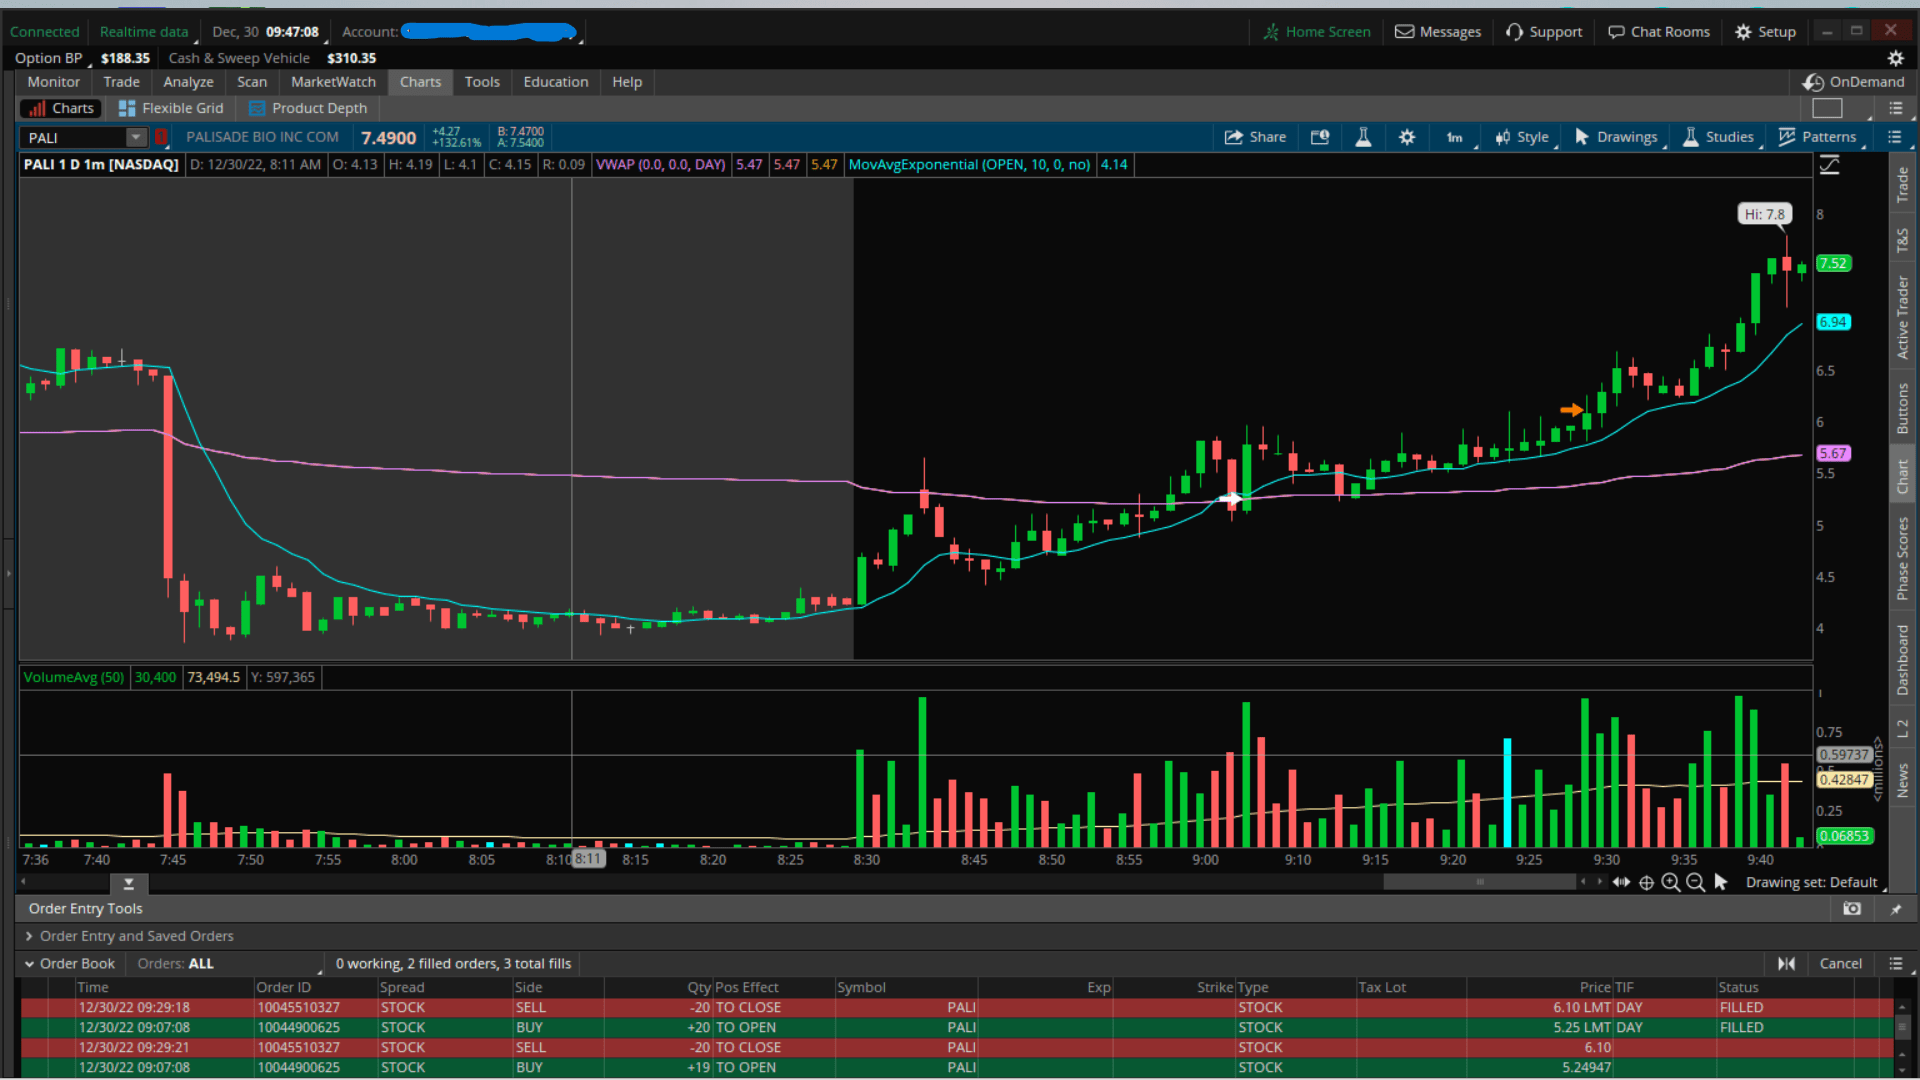Click the crosshair pan icon below chart
Image resolution: width=1920 pixels, height=1080 pixels.
(1646, 882)
